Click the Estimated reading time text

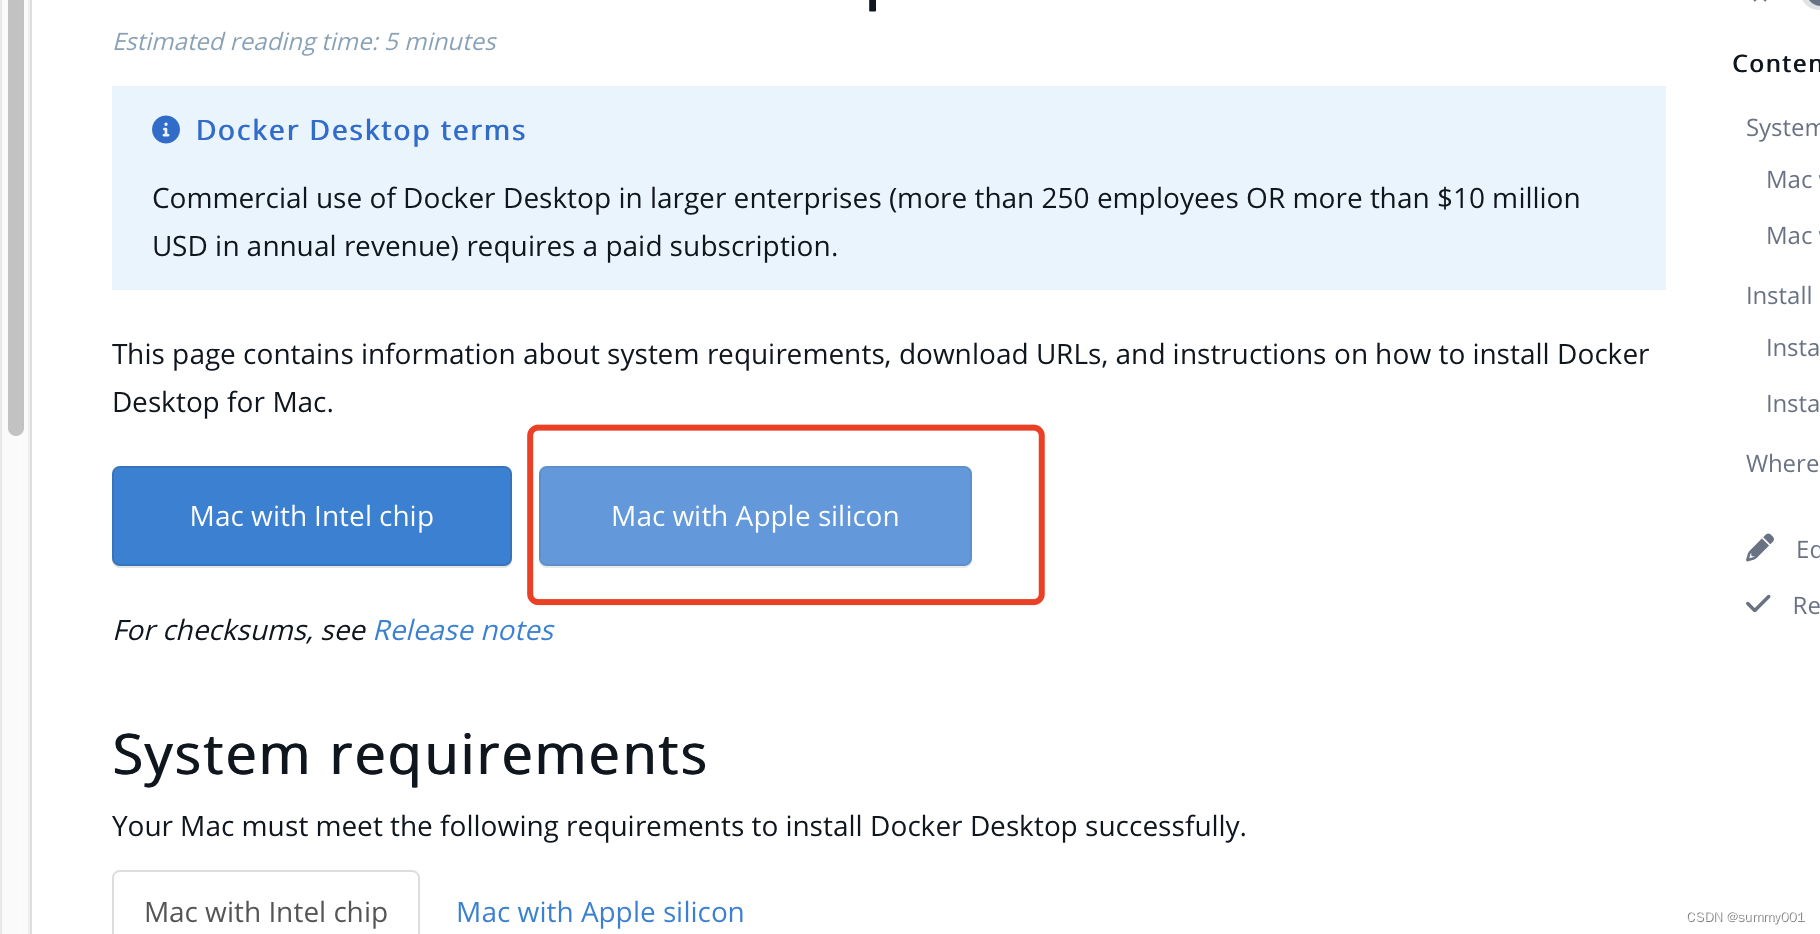305,42
